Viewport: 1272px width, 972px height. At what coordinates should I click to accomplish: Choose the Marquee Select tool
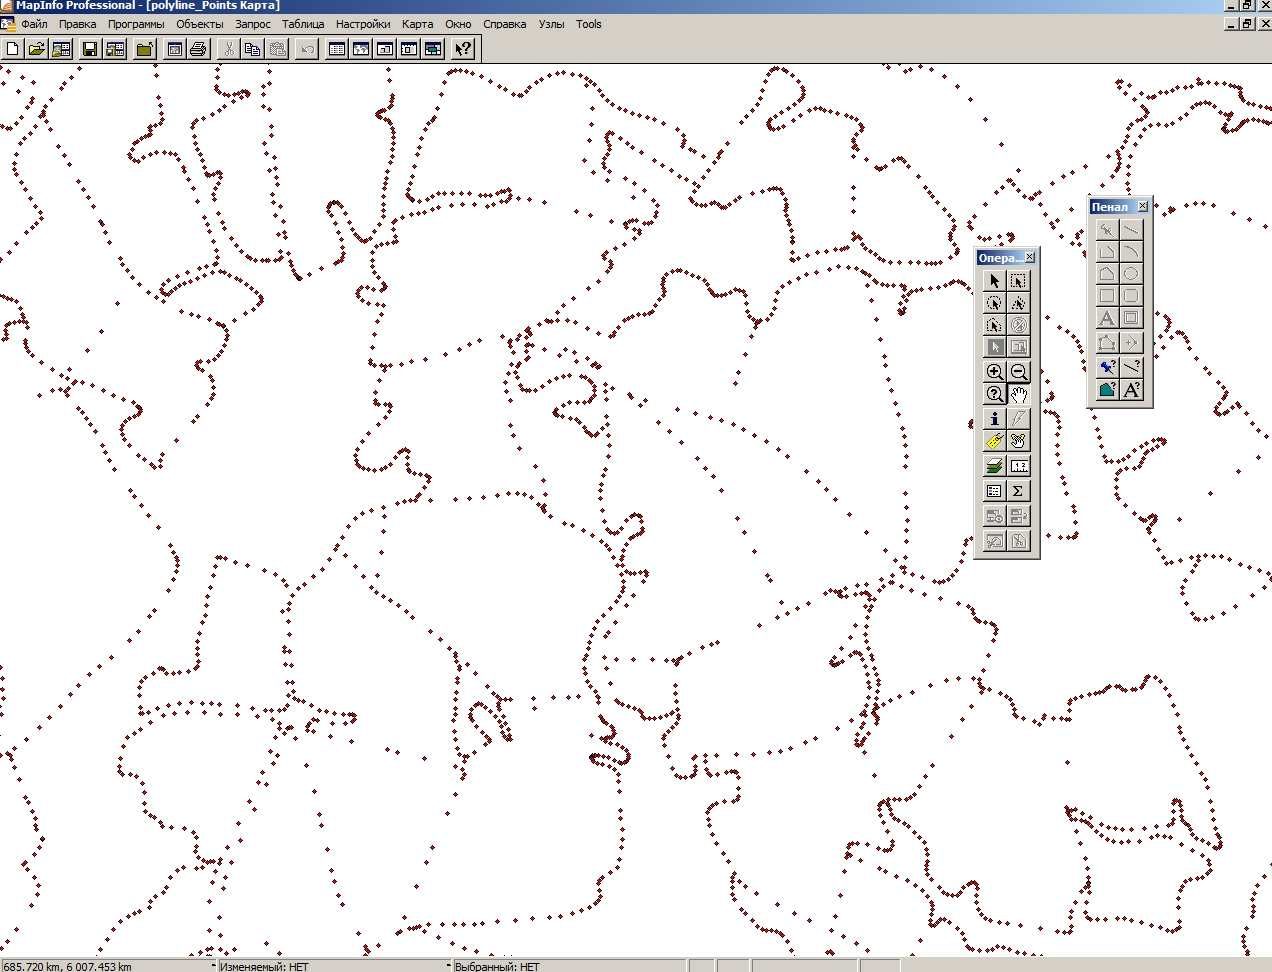click(x=1018, y=281)
